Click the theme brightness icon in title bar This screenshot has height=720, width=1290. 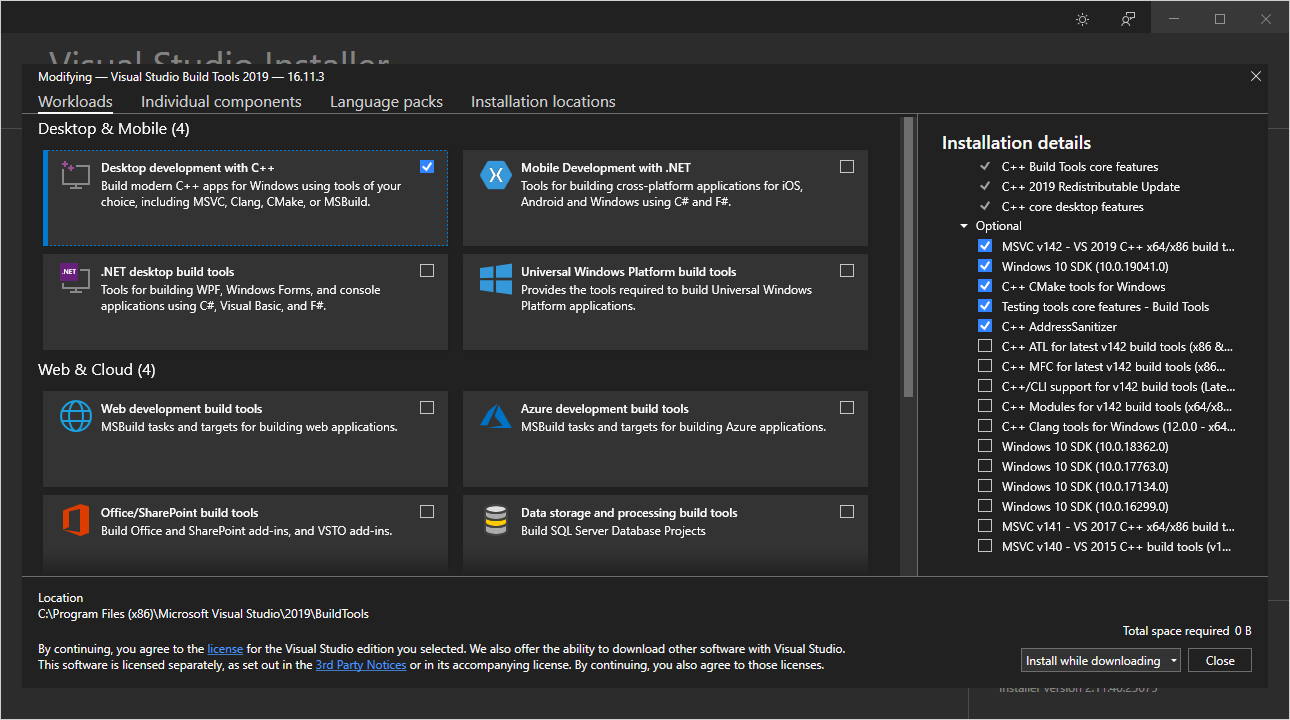pyautogui.click(x=1082, y=19)
